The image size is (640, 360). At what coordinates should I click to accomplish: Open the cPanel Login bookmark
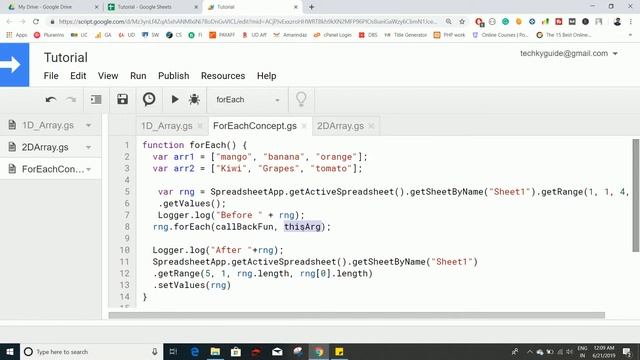tap(333, 35)
